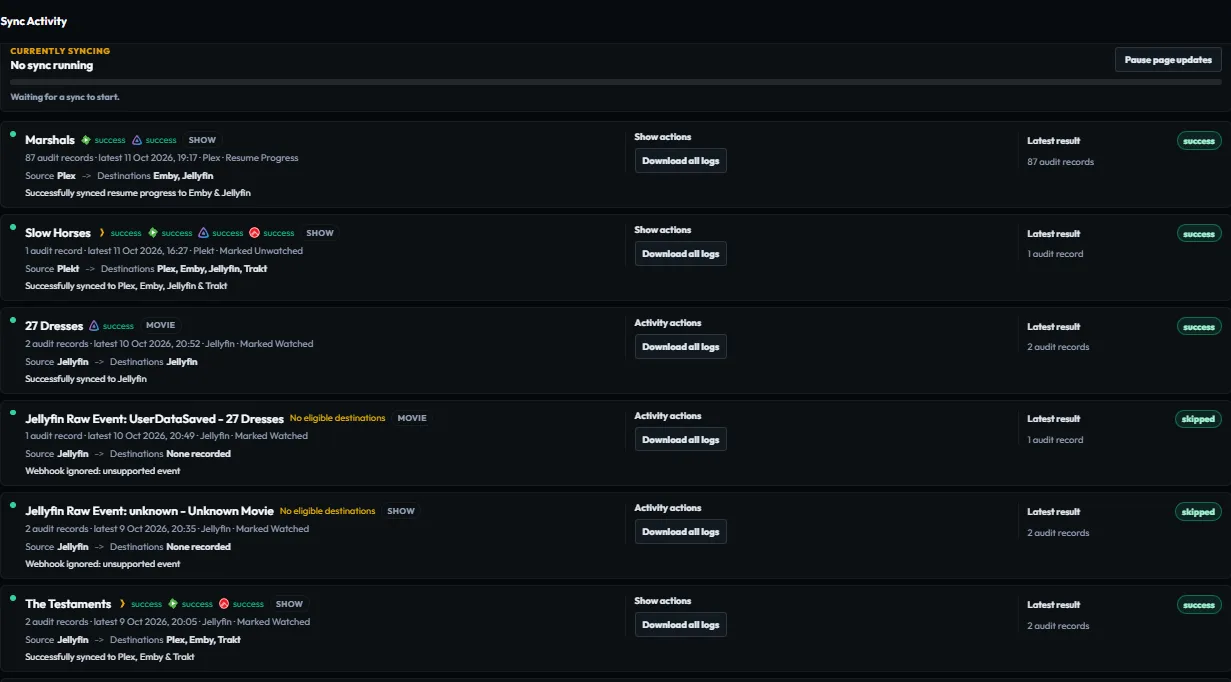The height and width of the screenshot is (682, 1231).
Task: Click the Jellyfin icon in Slow Horses row
Action: tap(204, 233)
